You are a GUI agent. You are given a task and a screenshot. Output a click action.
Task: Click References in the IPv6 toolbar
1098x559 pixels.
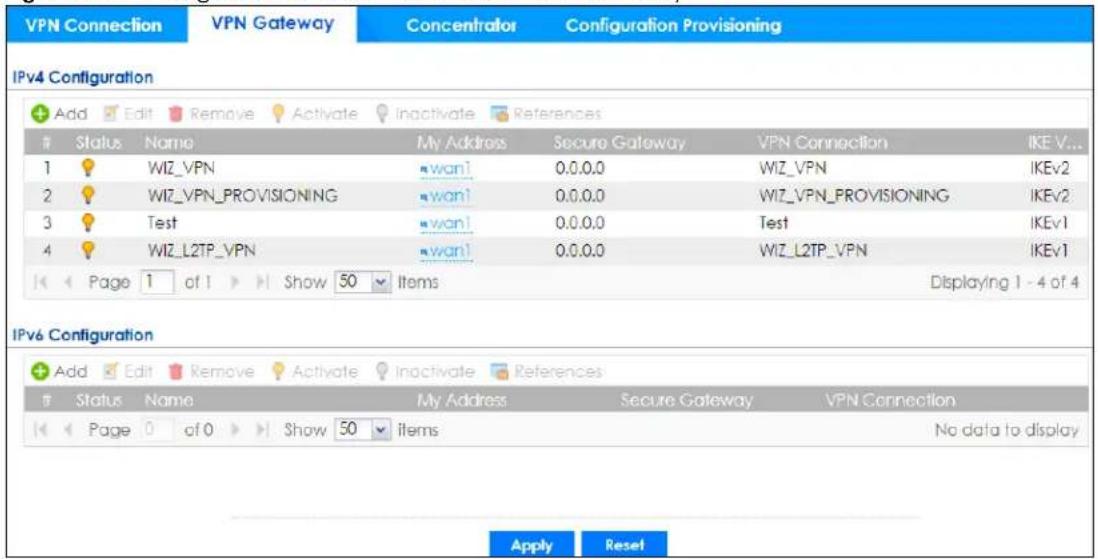coord(546,371)
